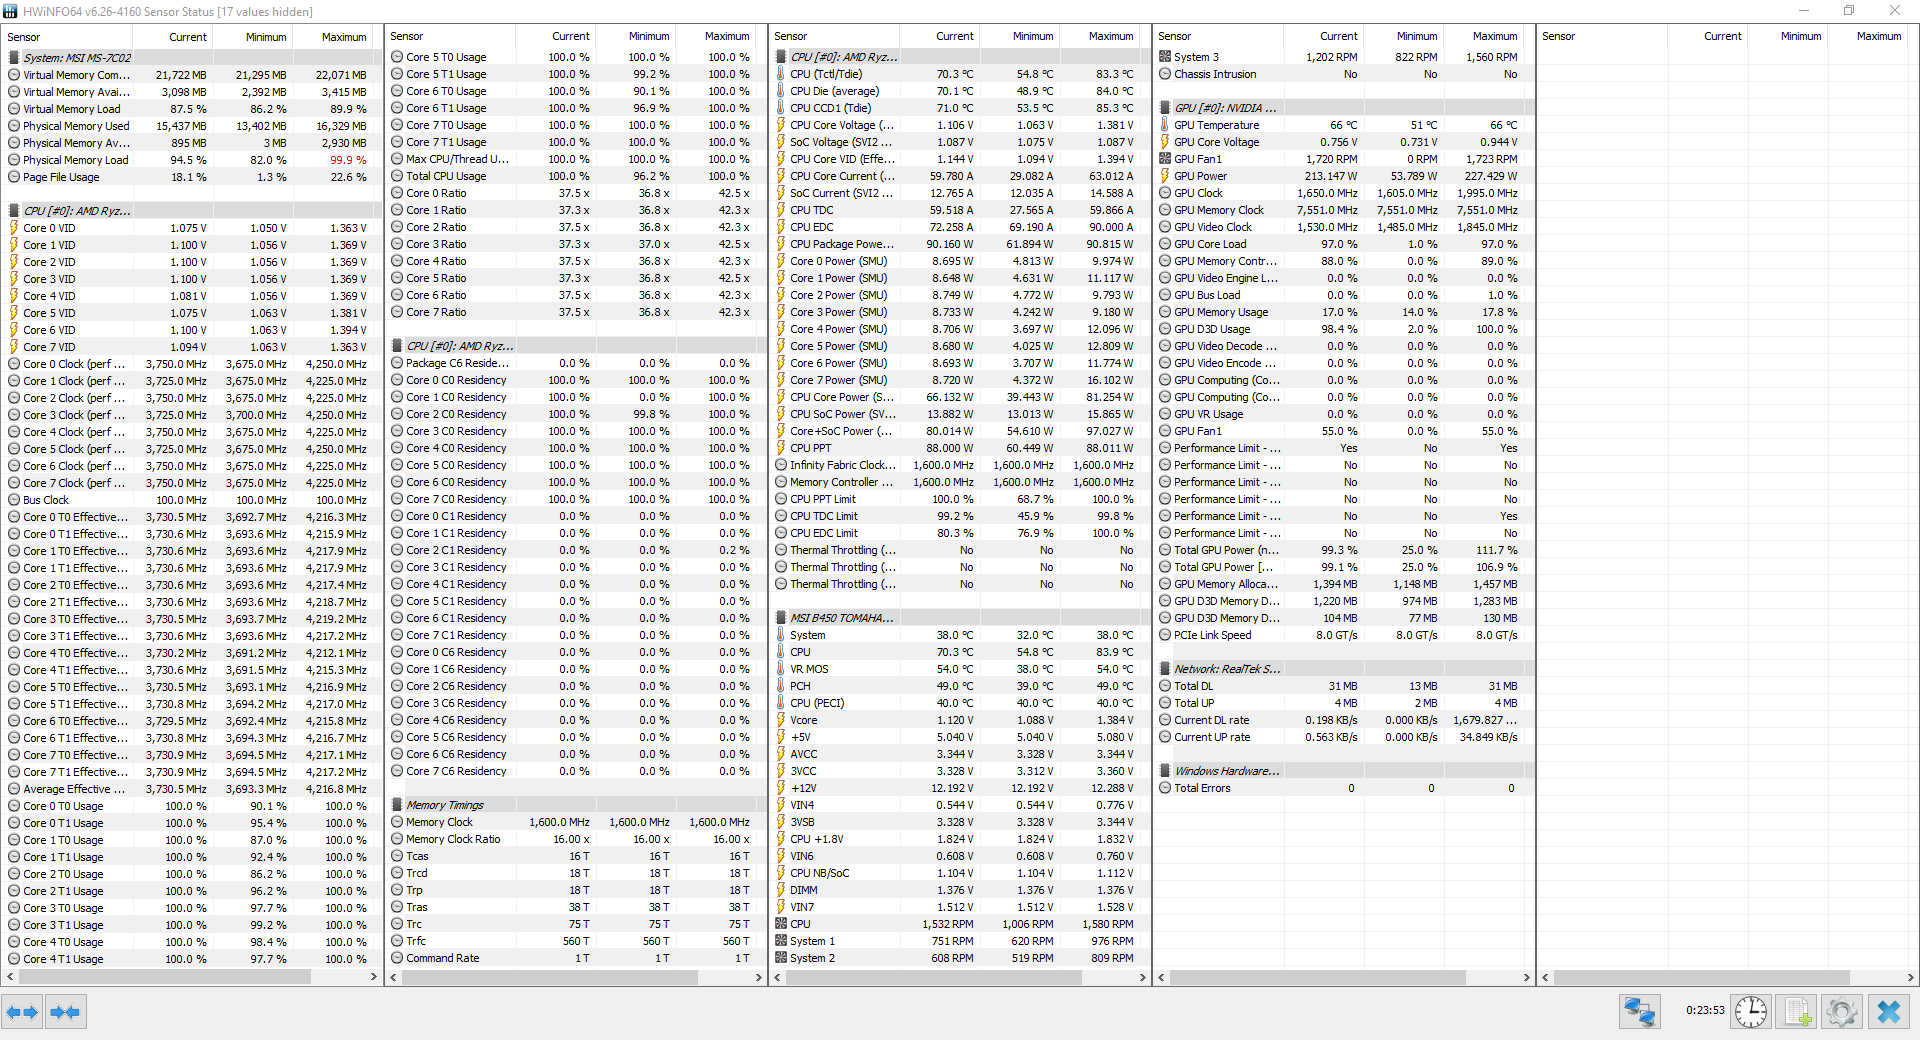This screenshot has height=1040, width=1920.
Task: Click icon beside GPU Temperature row
Action: [1165, 125]
